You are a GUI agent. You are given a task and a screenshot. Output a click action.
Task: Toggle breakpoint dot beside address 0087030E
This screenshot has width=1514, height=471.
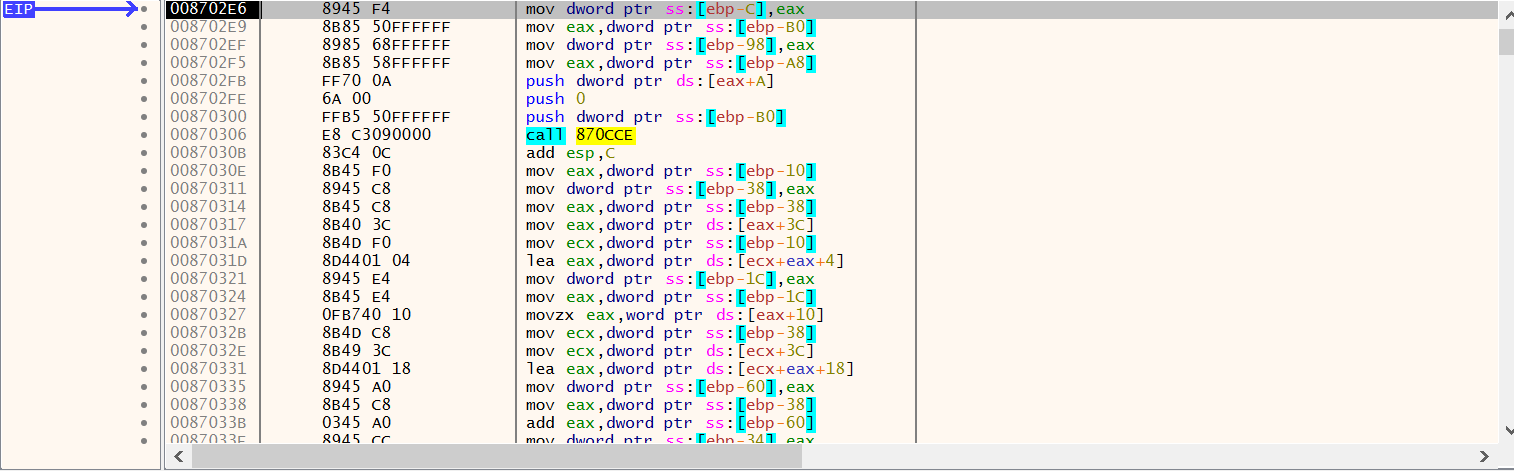pyautogui.click(x=145, y=171)
